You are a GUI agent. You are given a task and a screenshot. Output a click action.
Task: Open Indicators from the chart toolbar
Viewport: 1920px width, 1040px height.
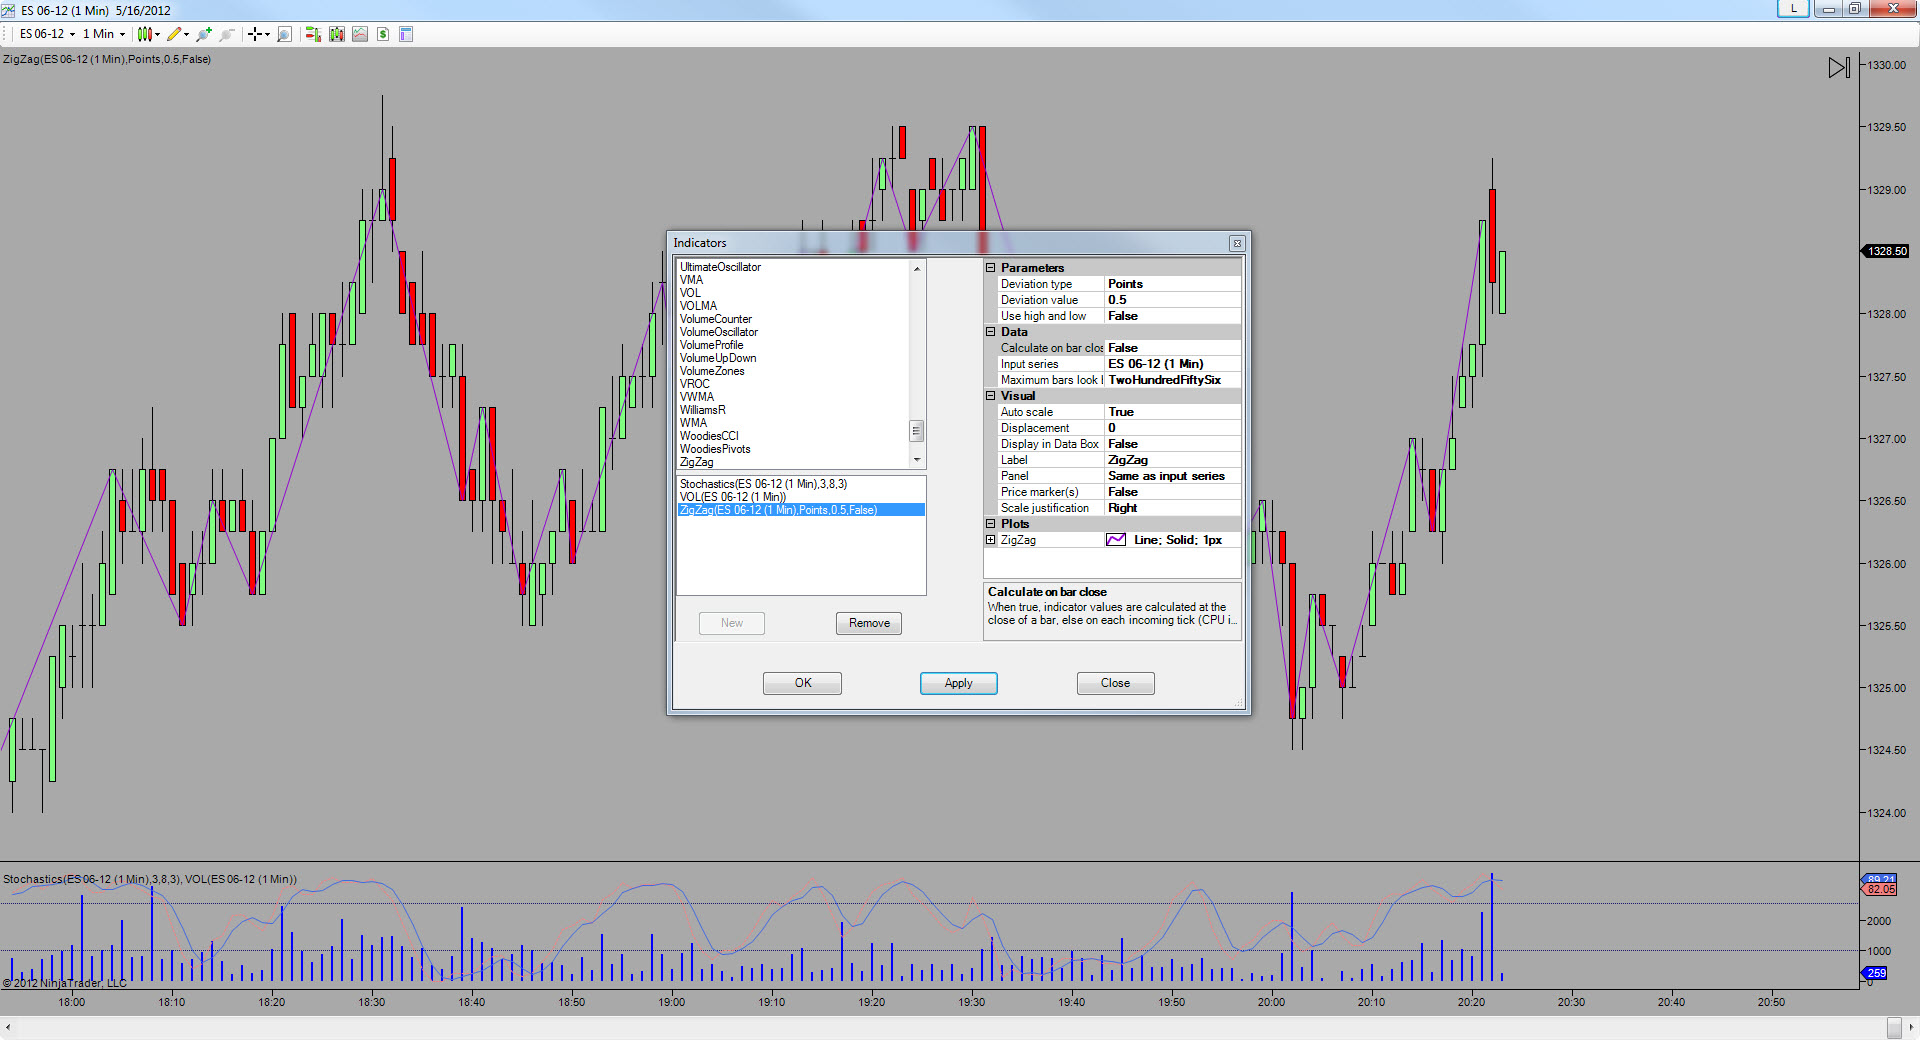(360, 34)
